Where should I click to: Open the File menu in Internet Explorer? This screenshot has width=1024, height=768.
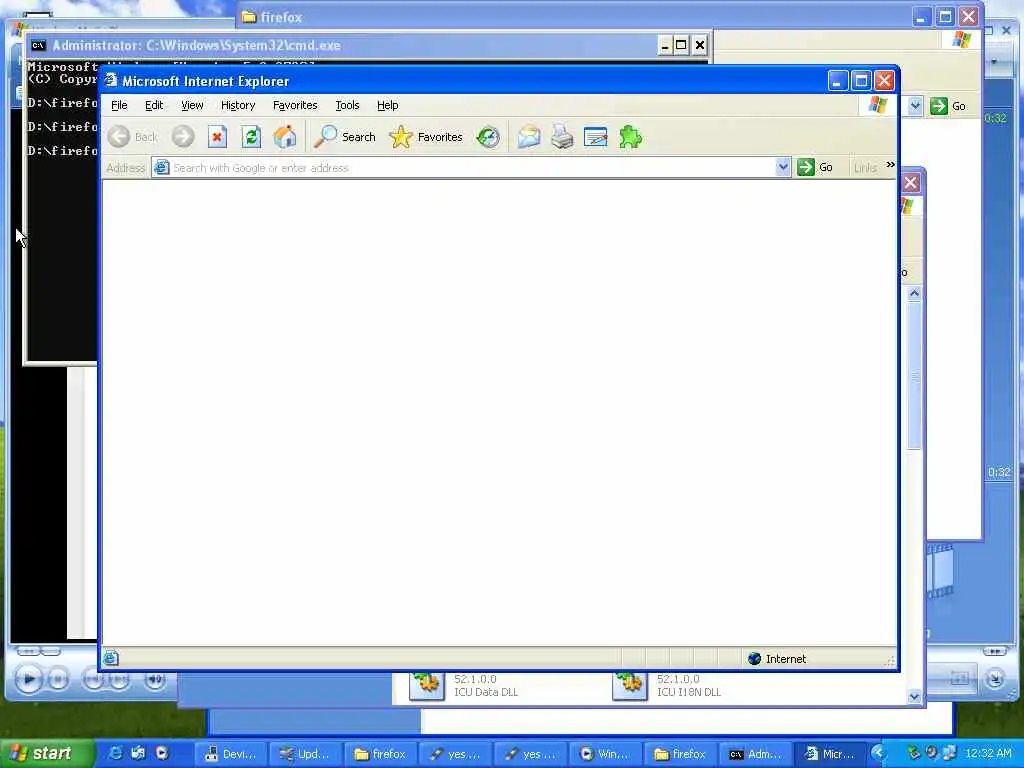pyautogui.click(x=119, y=105)
